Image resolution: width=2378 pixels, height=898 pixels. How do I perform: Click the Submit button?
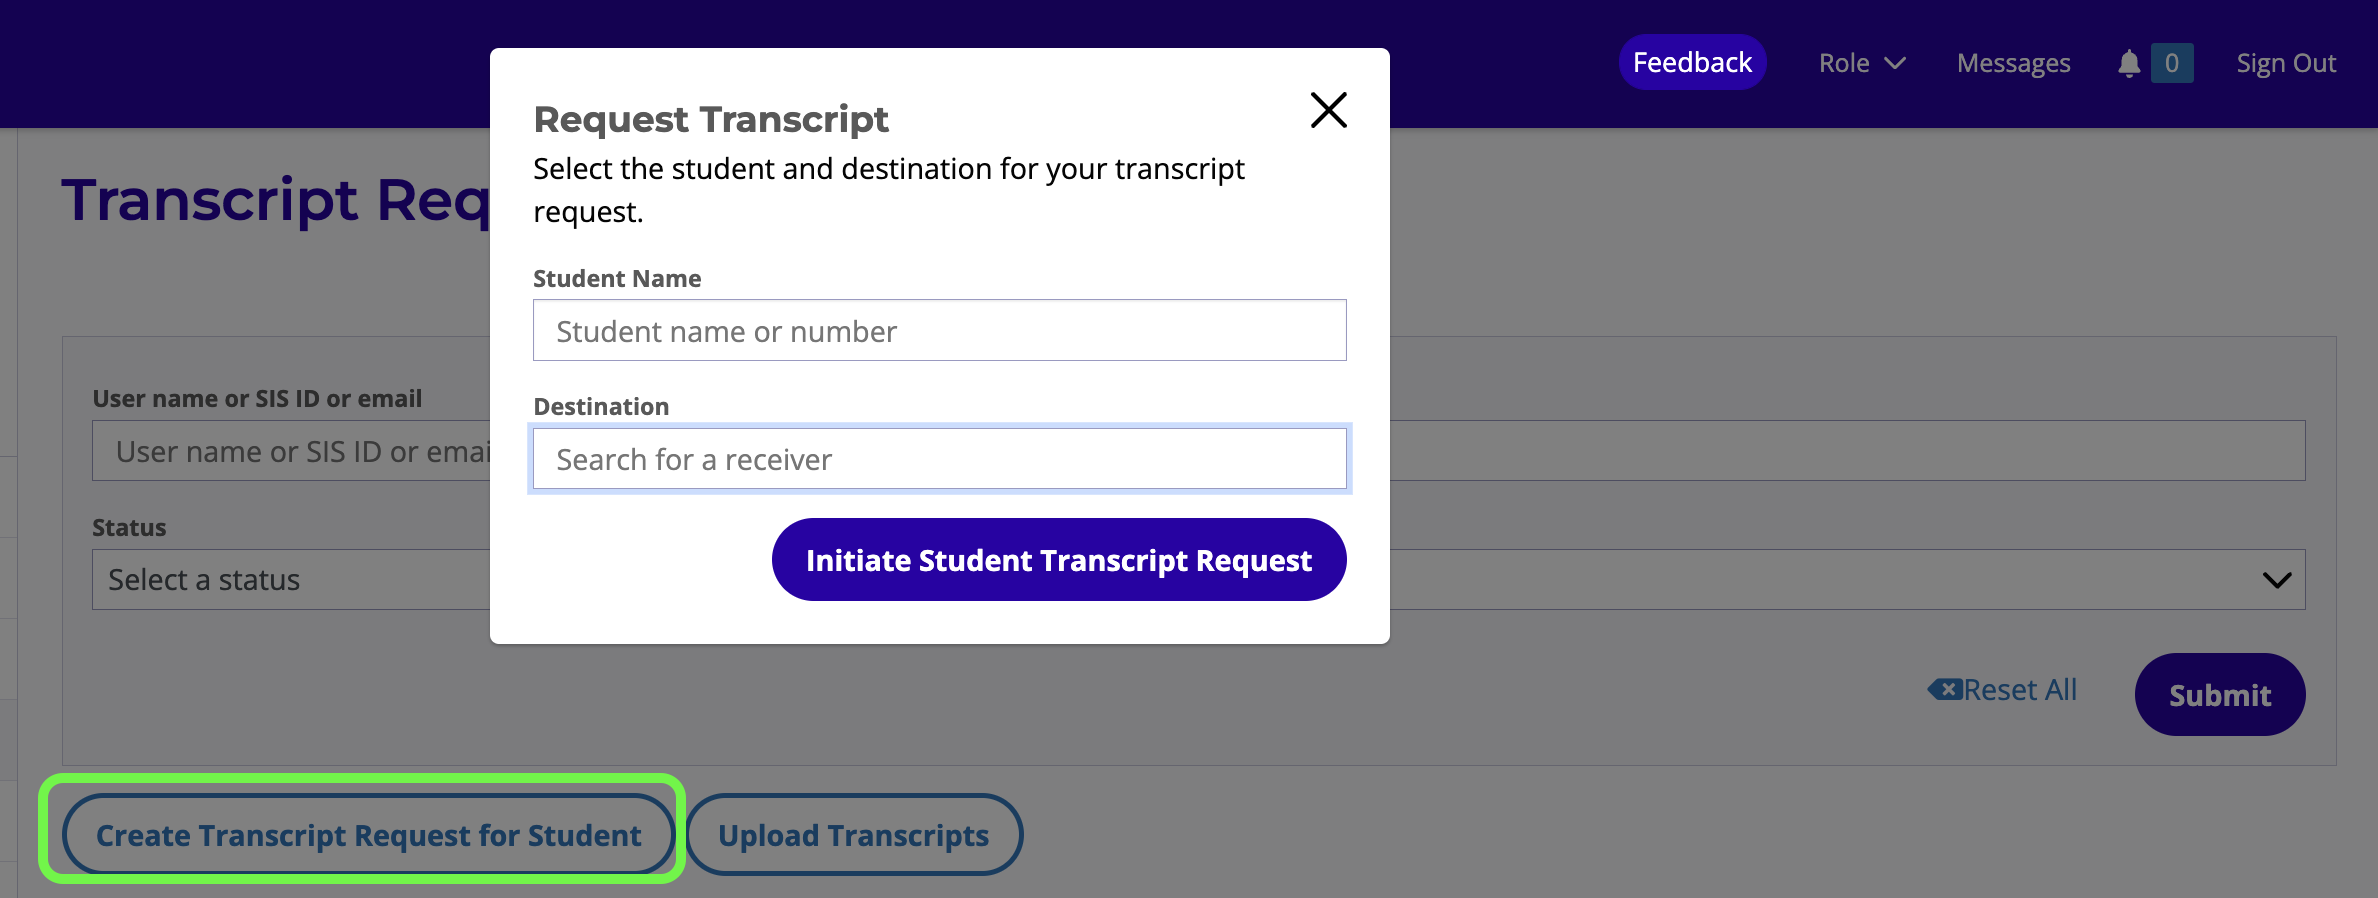tap(2220, 694)
